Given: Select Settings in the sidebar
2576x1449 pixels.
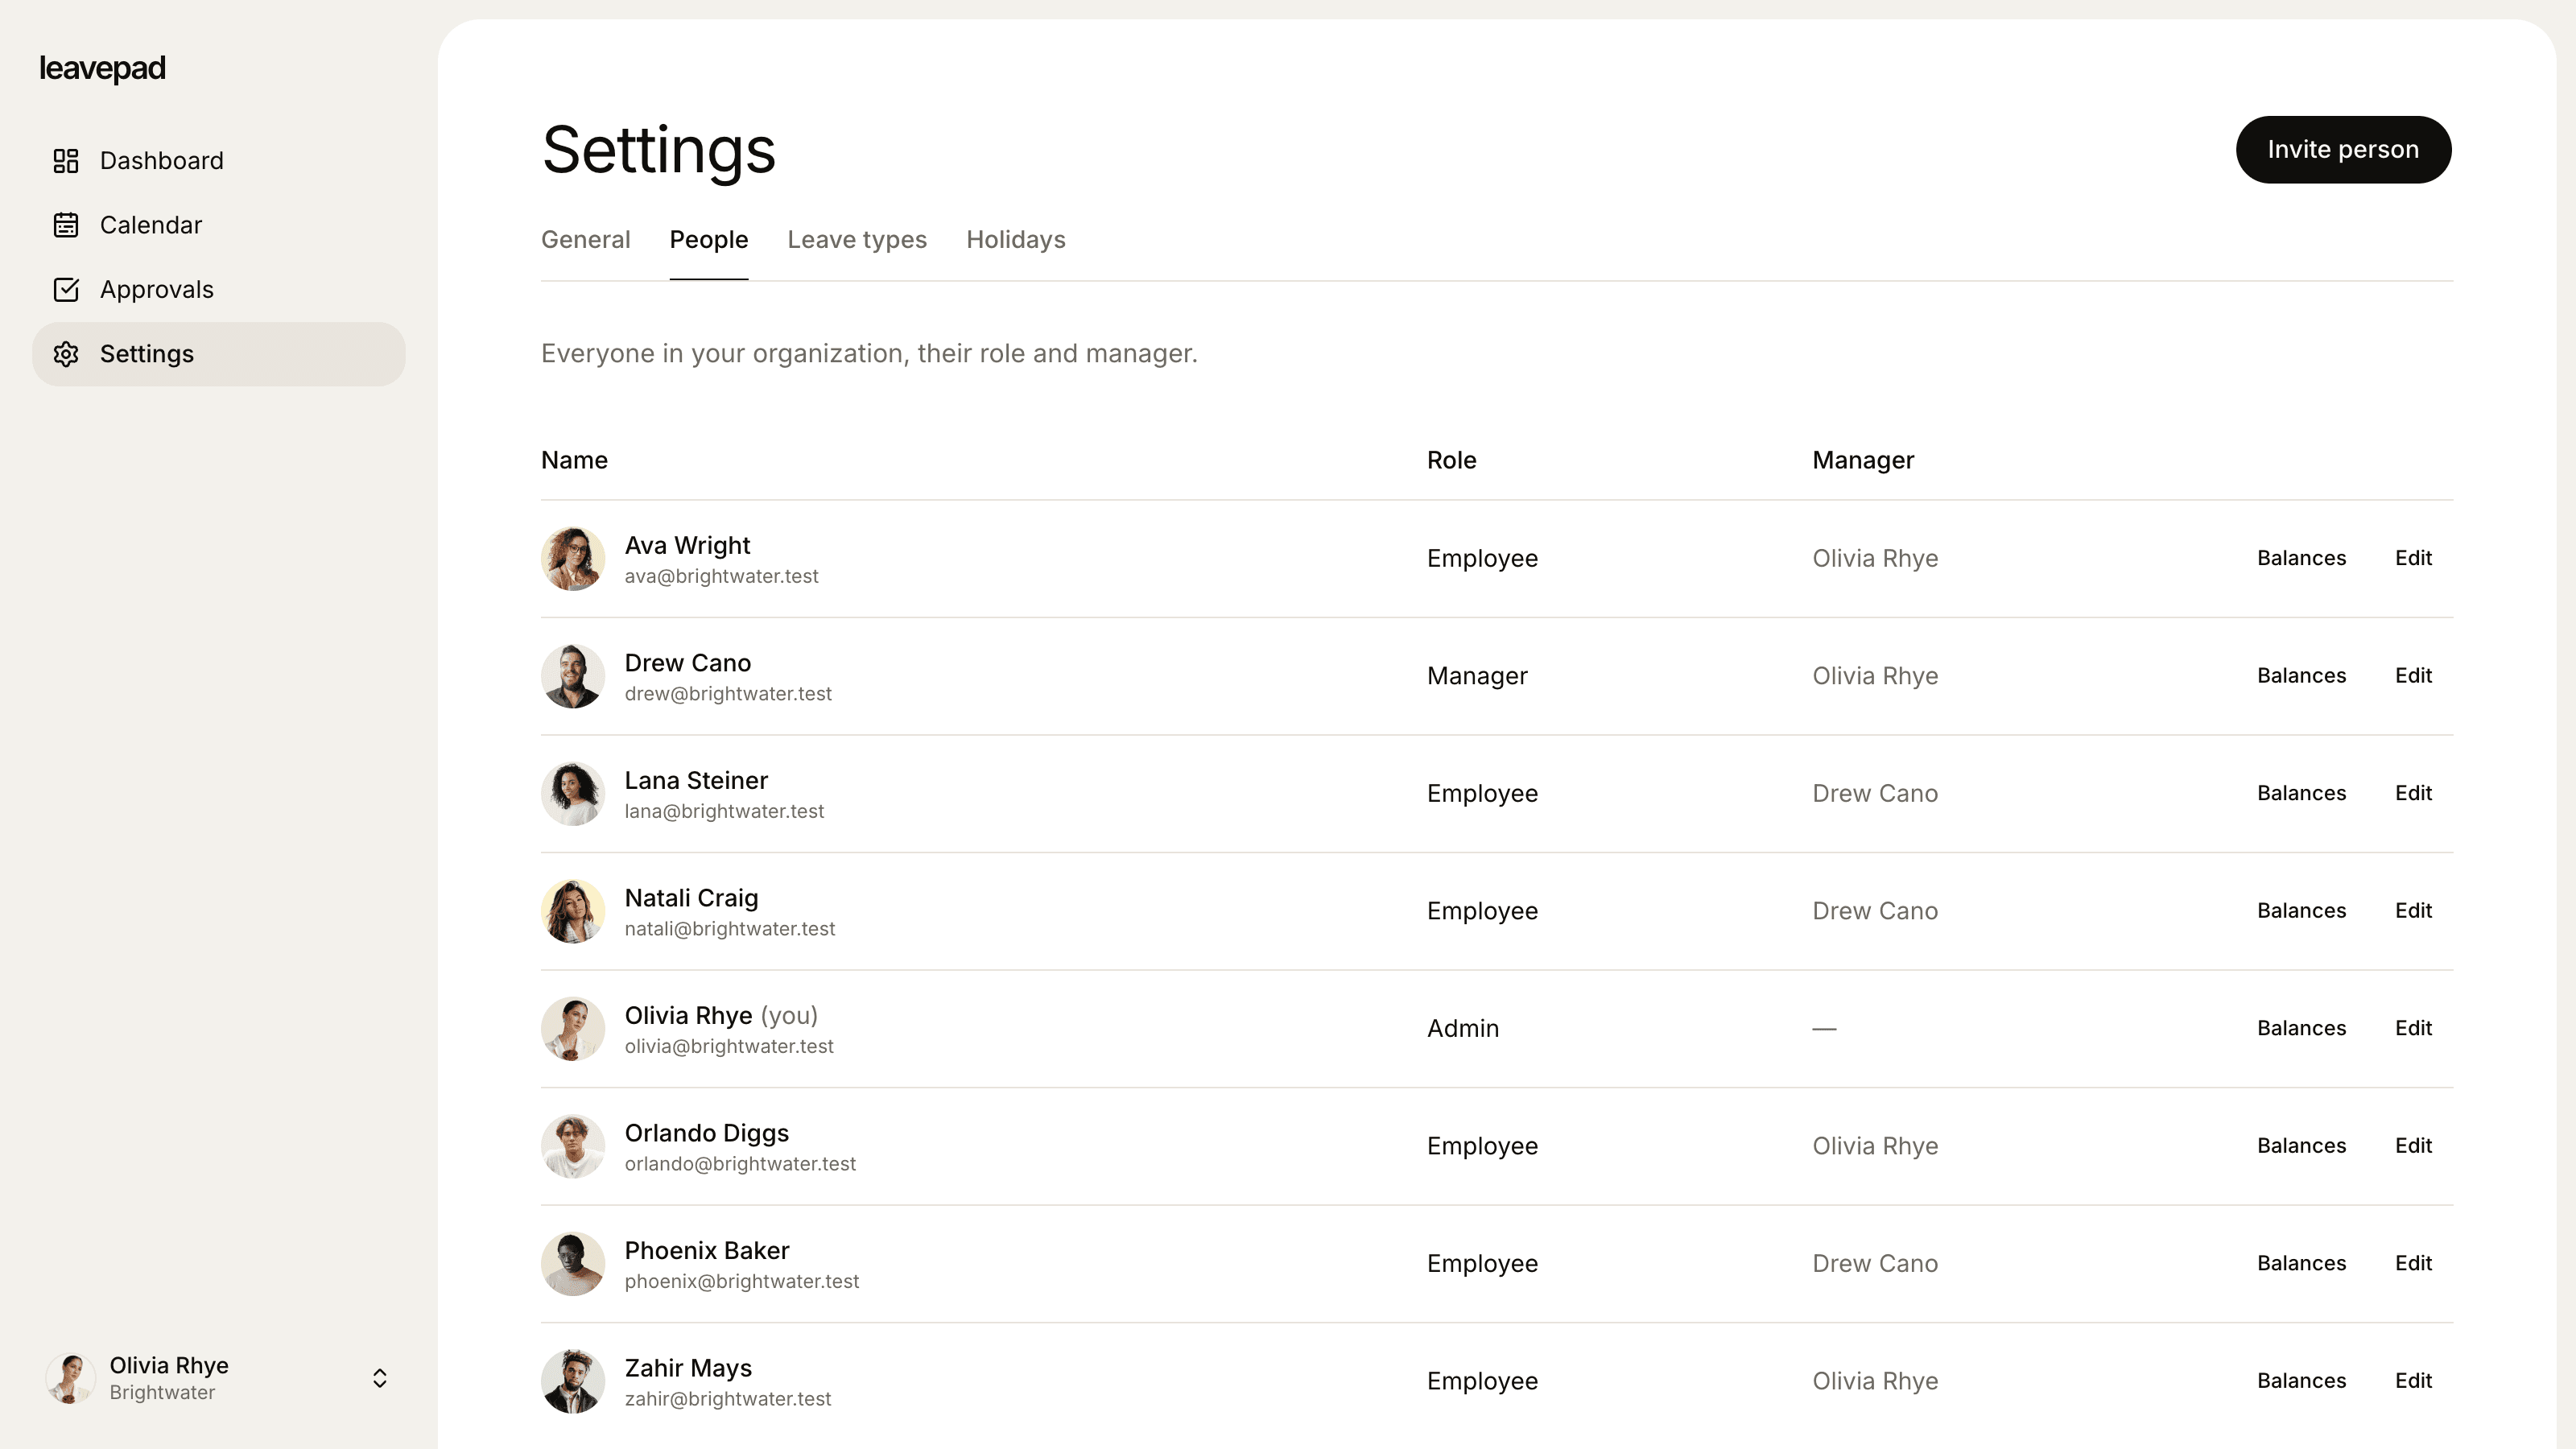Looking at the screenshot, I should pyautogui.click(x=219, y=354).
